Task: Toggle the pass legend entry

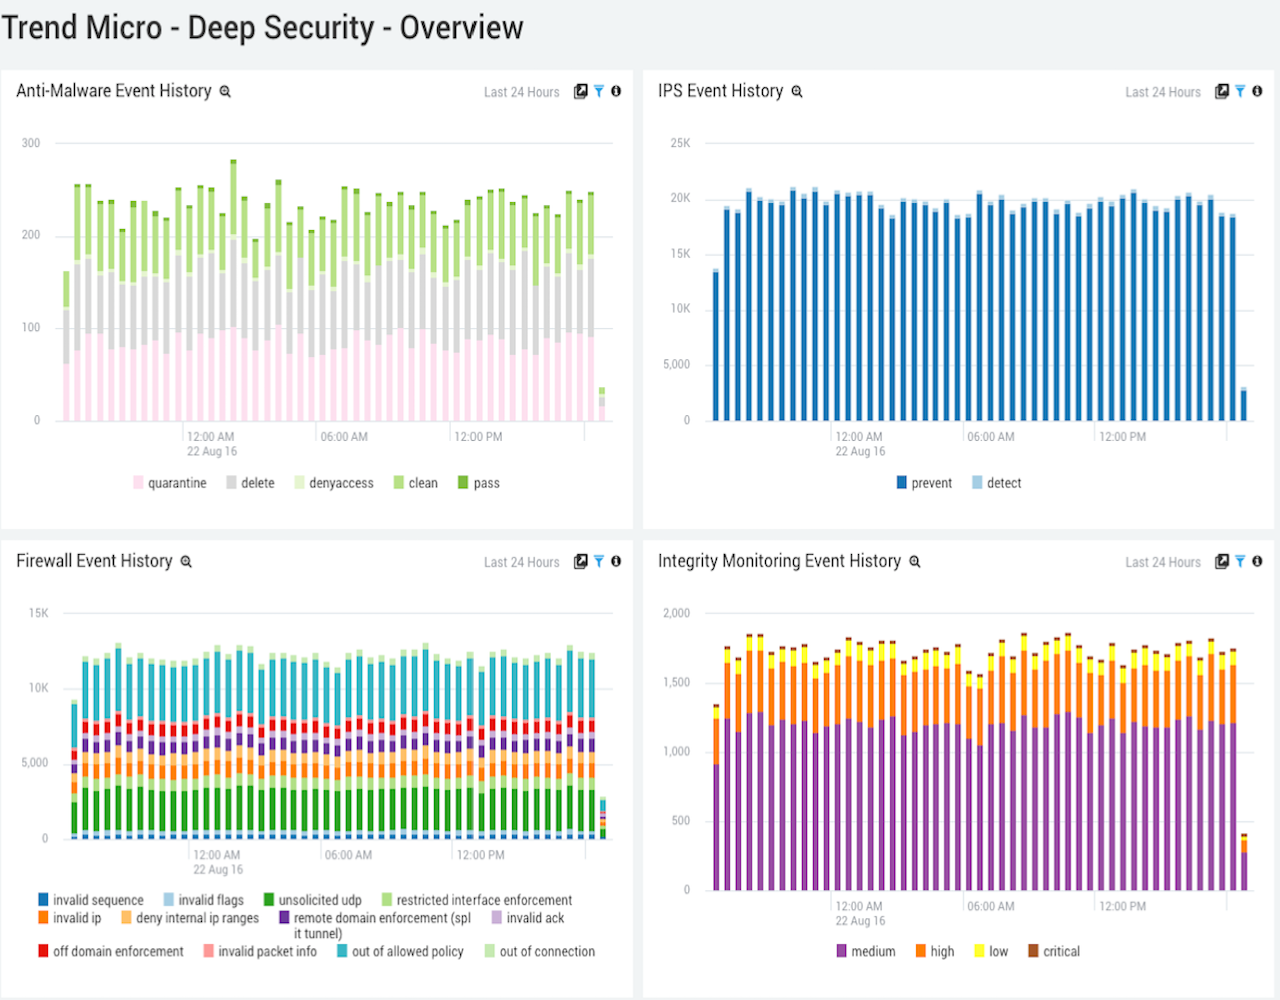Action: 479,483
